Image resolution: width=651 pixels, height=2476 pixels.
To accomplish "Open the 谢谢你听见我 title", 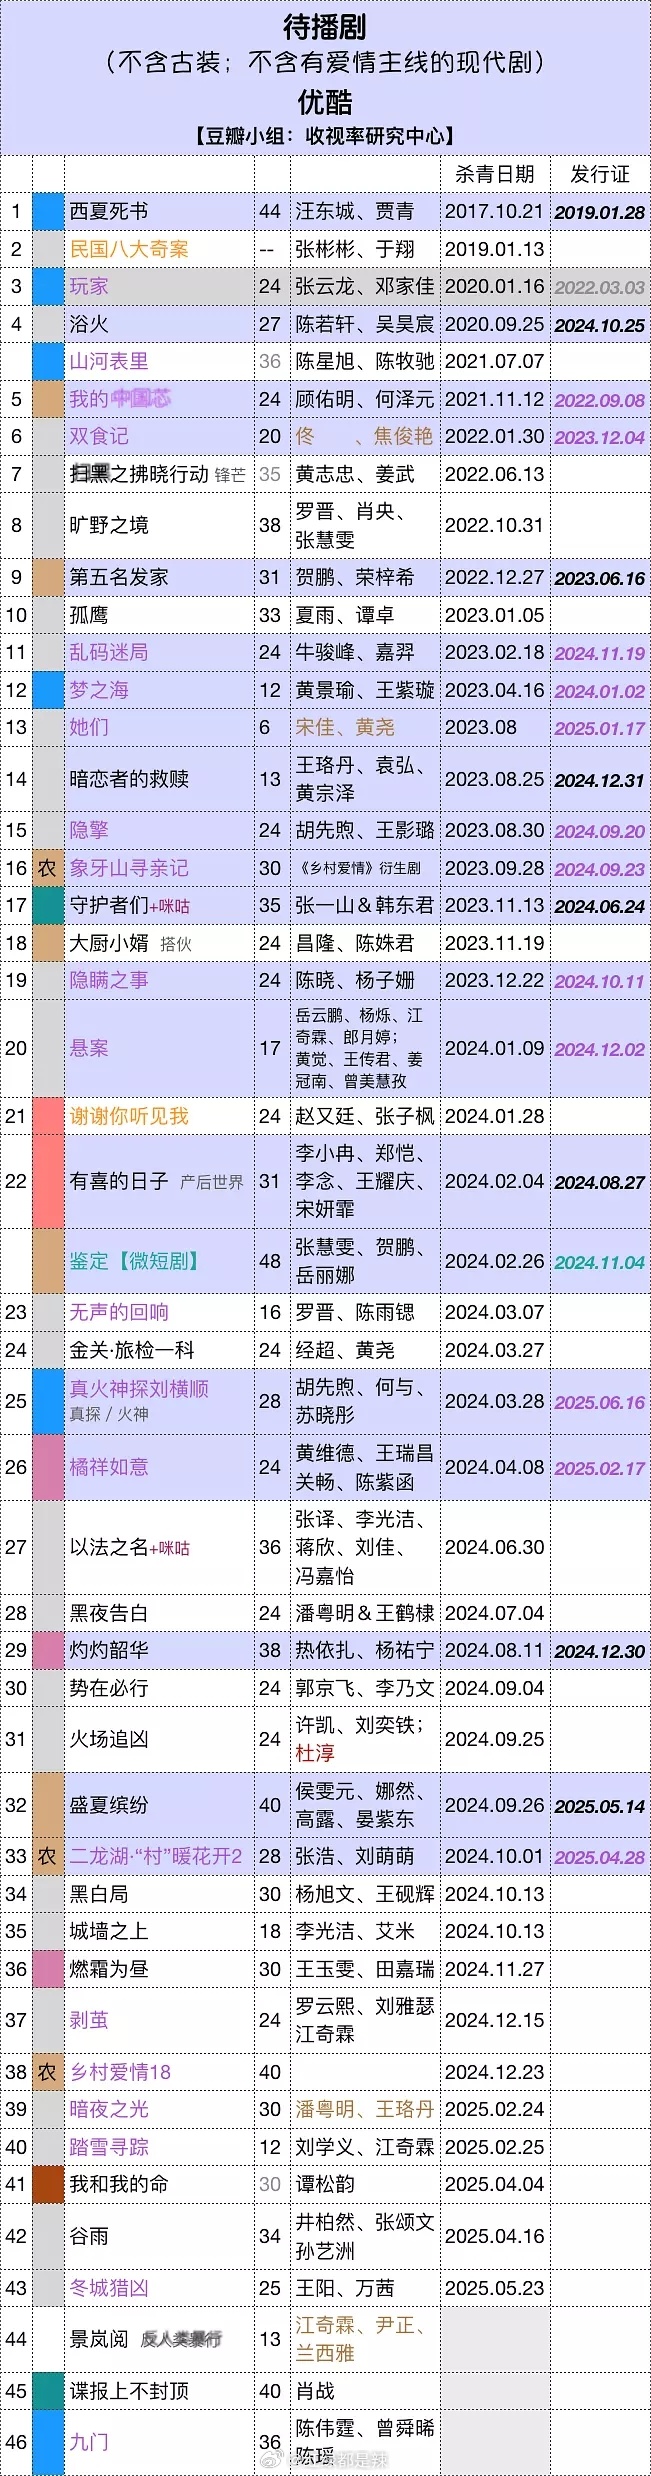I will [129, 1116].
